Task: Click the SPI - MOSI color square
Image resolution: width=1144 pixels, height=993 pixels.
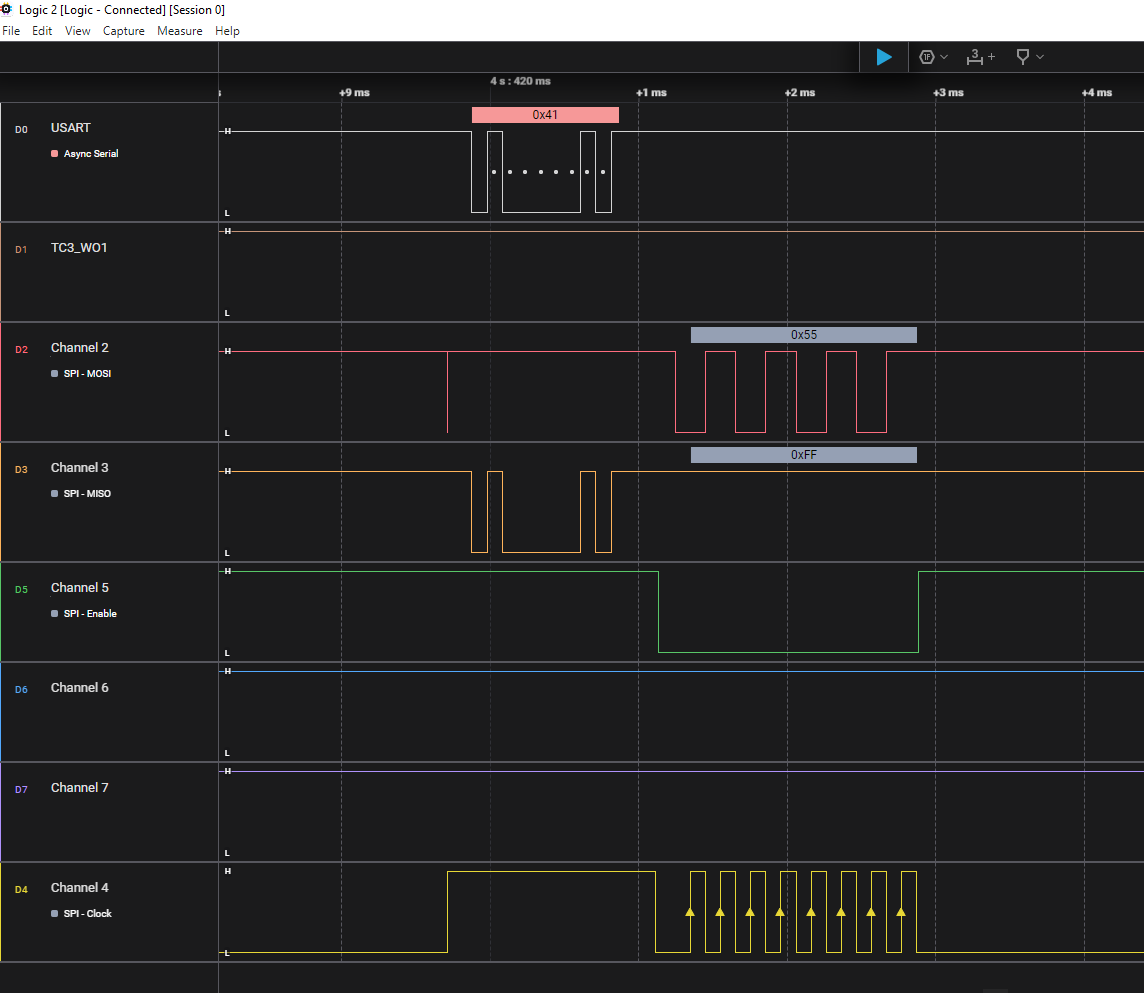Action: pyautogui.click(x=55, y=374)
